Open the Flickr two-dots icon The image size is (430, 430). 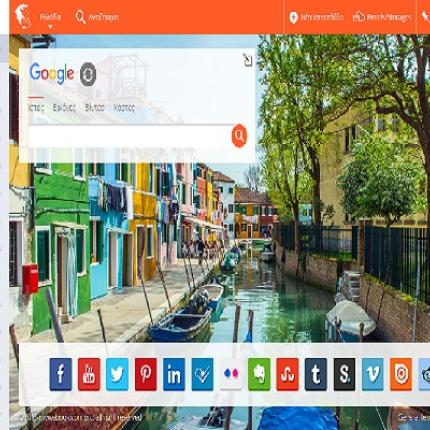231,374
